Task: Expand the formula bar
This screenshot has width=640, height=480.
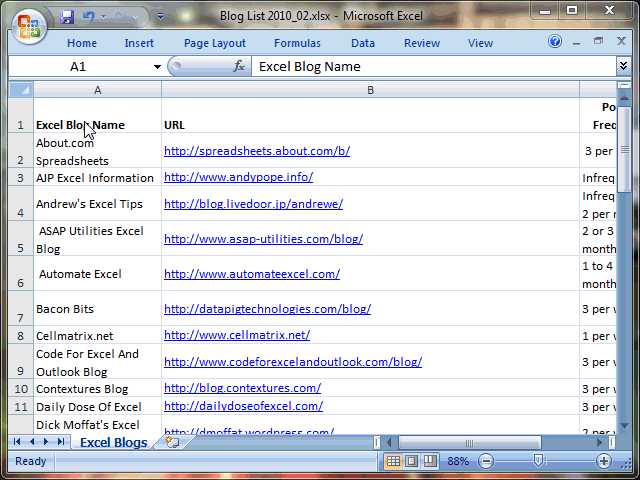Action: pos(623,66)
